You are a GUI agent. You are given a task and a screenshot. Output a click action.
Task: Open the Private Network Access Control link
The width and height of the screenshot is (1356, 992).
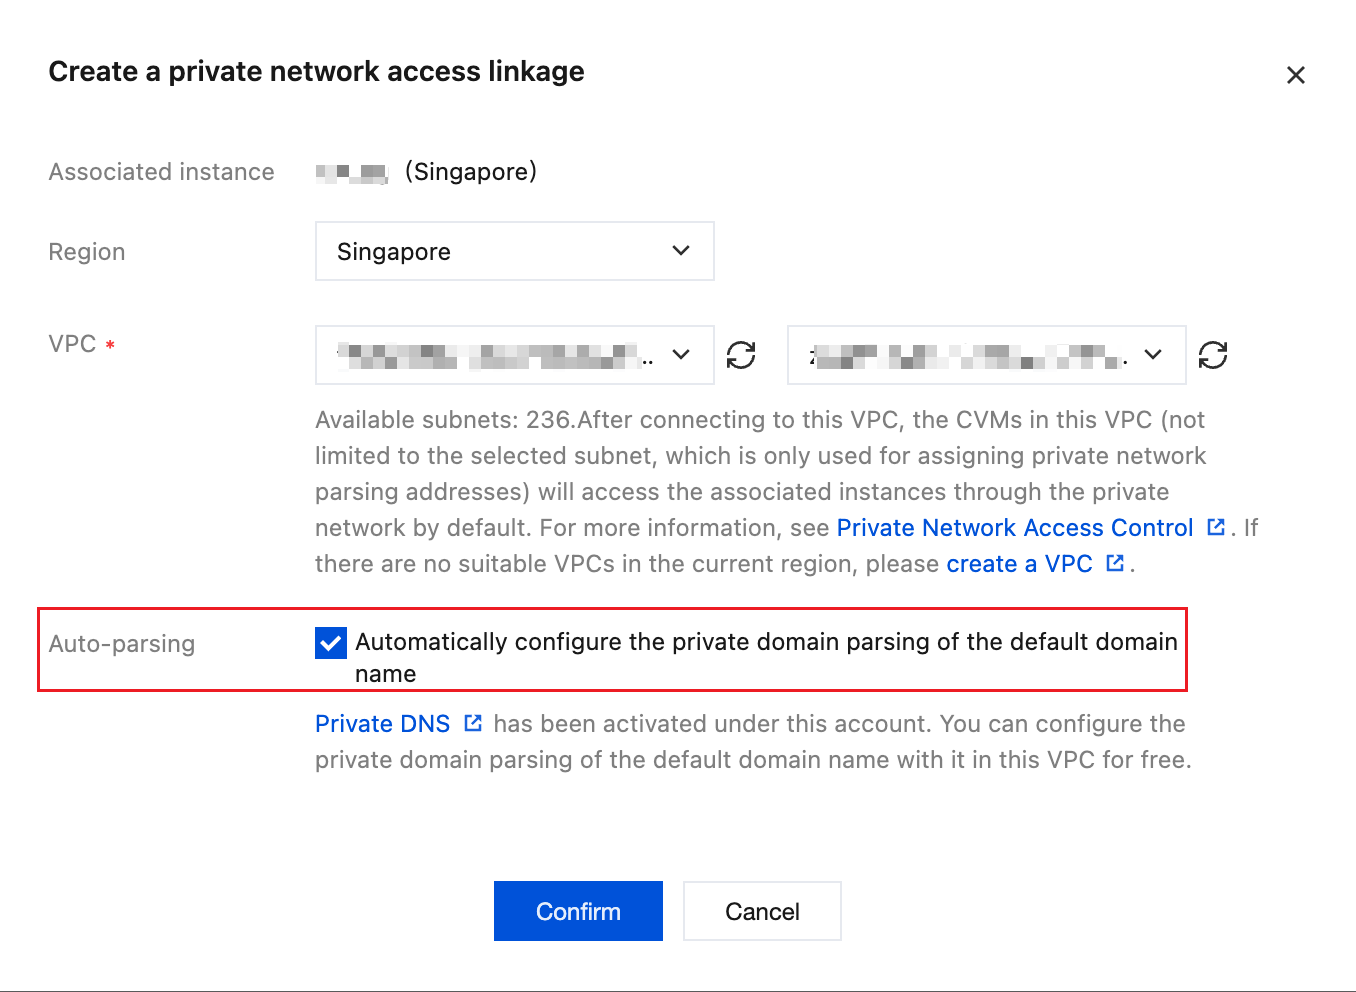pos(1014,528)
